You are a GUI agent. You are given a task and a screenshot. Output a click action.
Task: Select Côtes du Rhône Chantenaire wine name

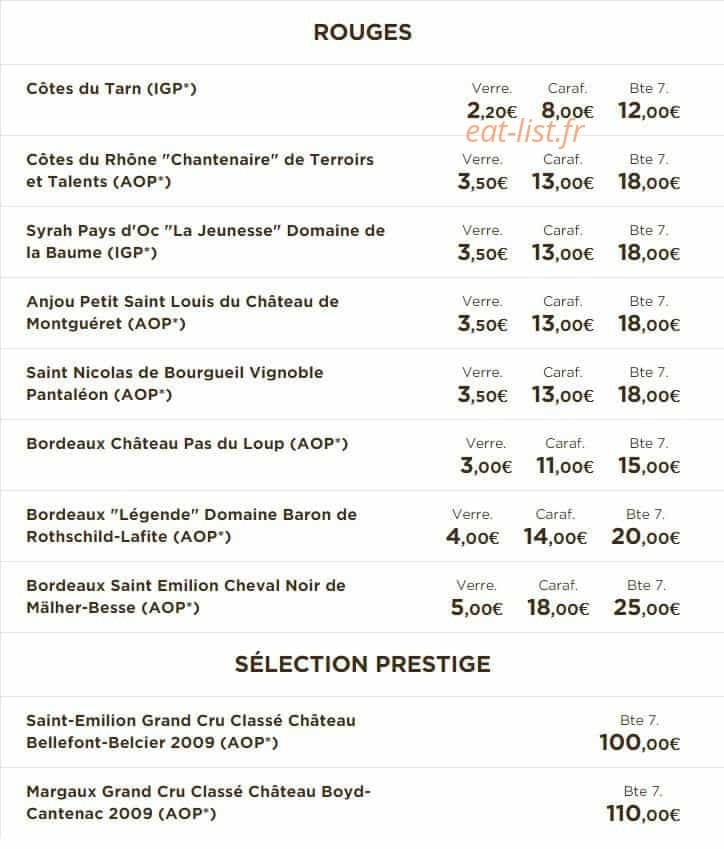[200, 171]
